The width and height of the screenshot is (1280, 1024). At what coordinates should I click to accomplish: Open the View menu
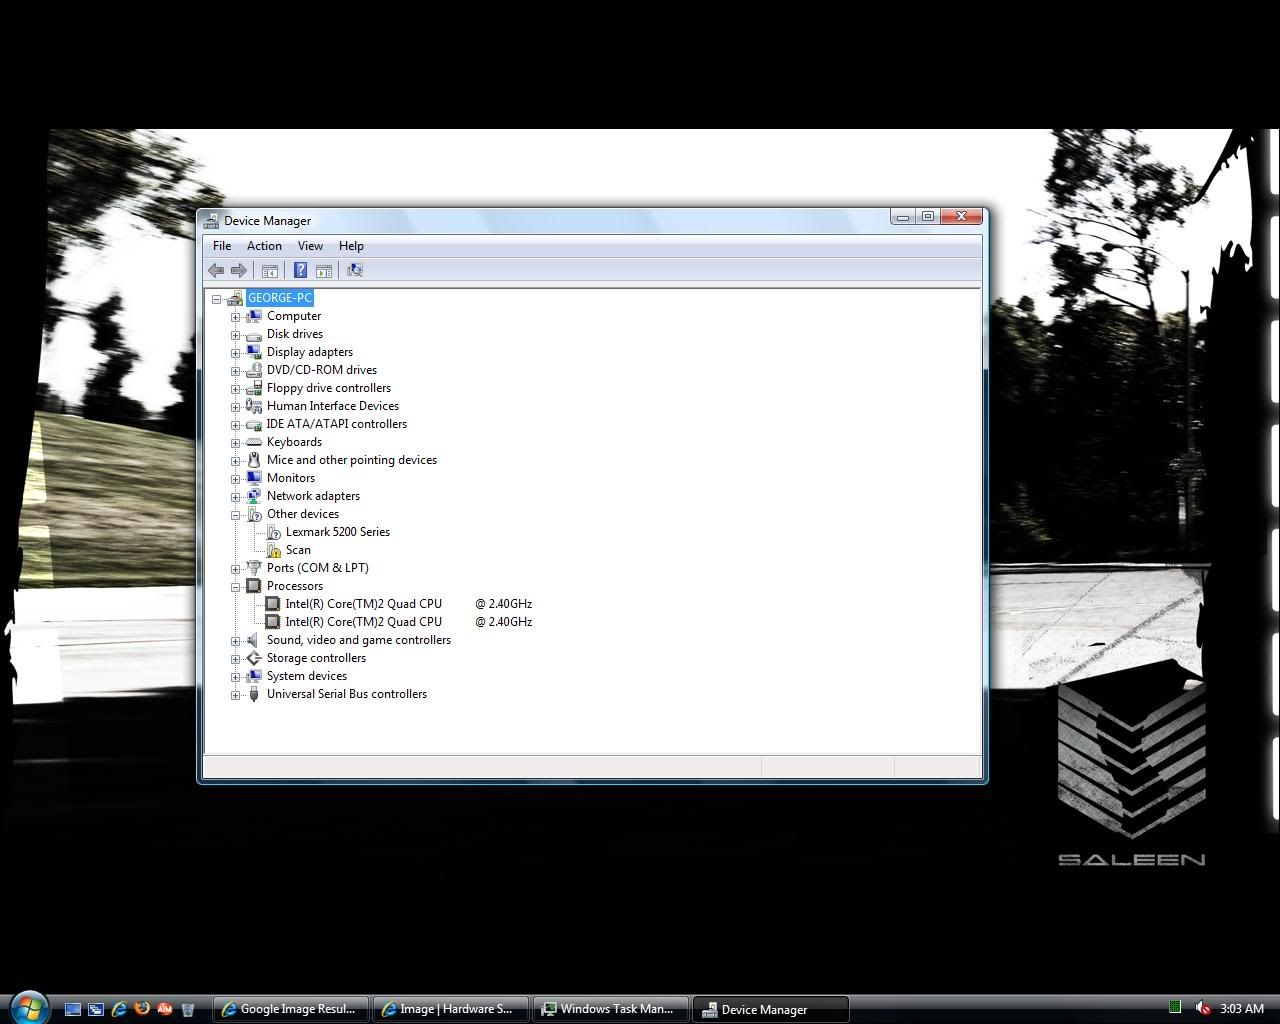(310, 246)
